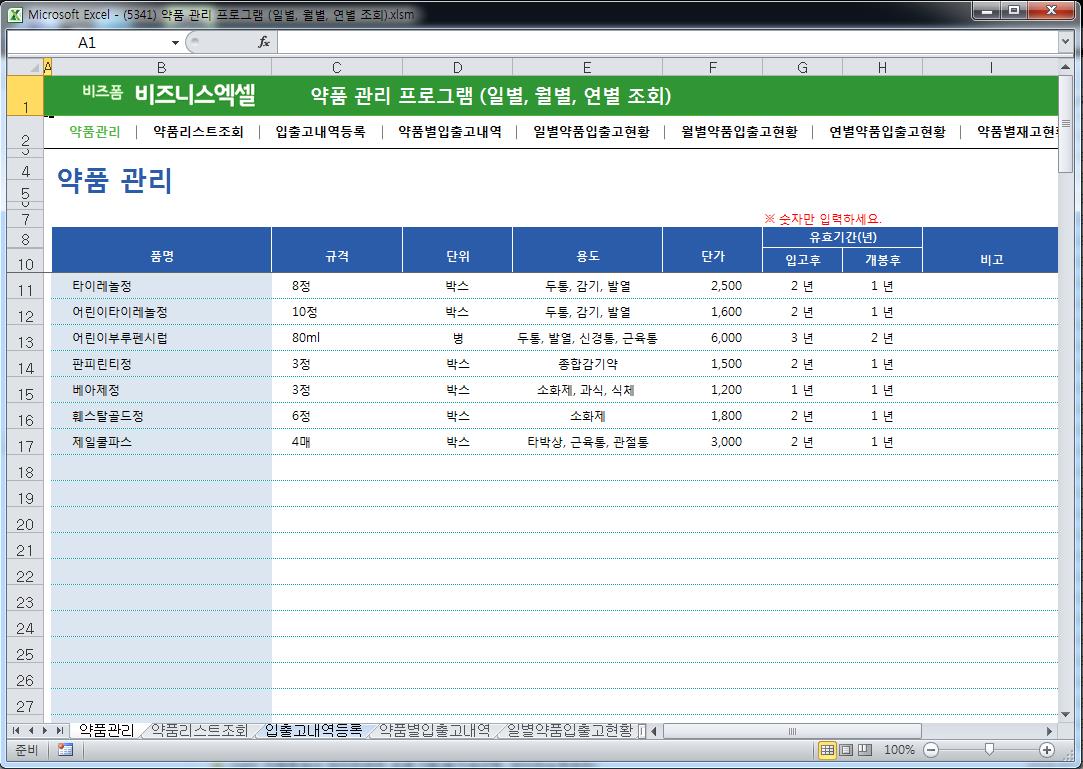Jump to last sheet using tab navigation arrow
The height and width of the screenshot is (769, 1083).
click(x=61, y=731)
